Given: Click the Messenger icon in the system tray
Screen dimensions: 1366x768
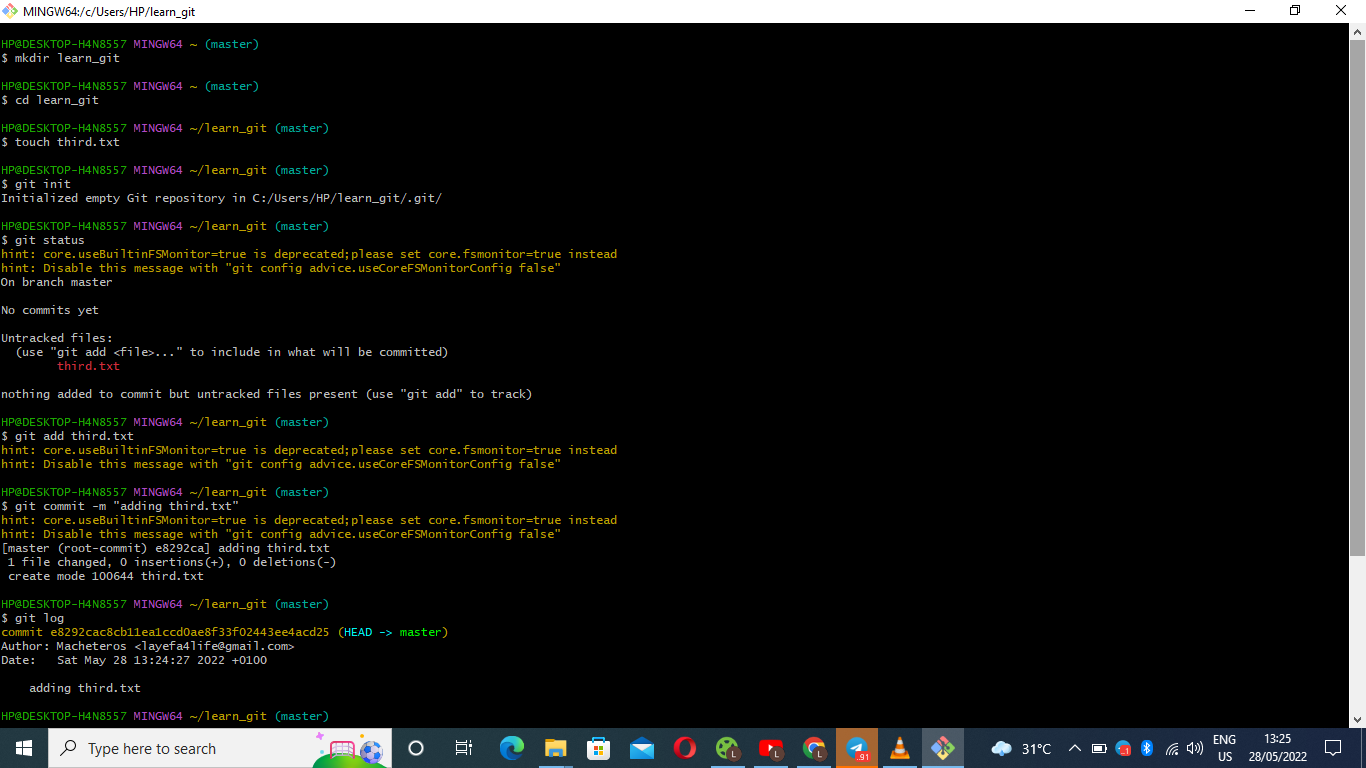Looking at the screenshot, I should click(1123, 749).
